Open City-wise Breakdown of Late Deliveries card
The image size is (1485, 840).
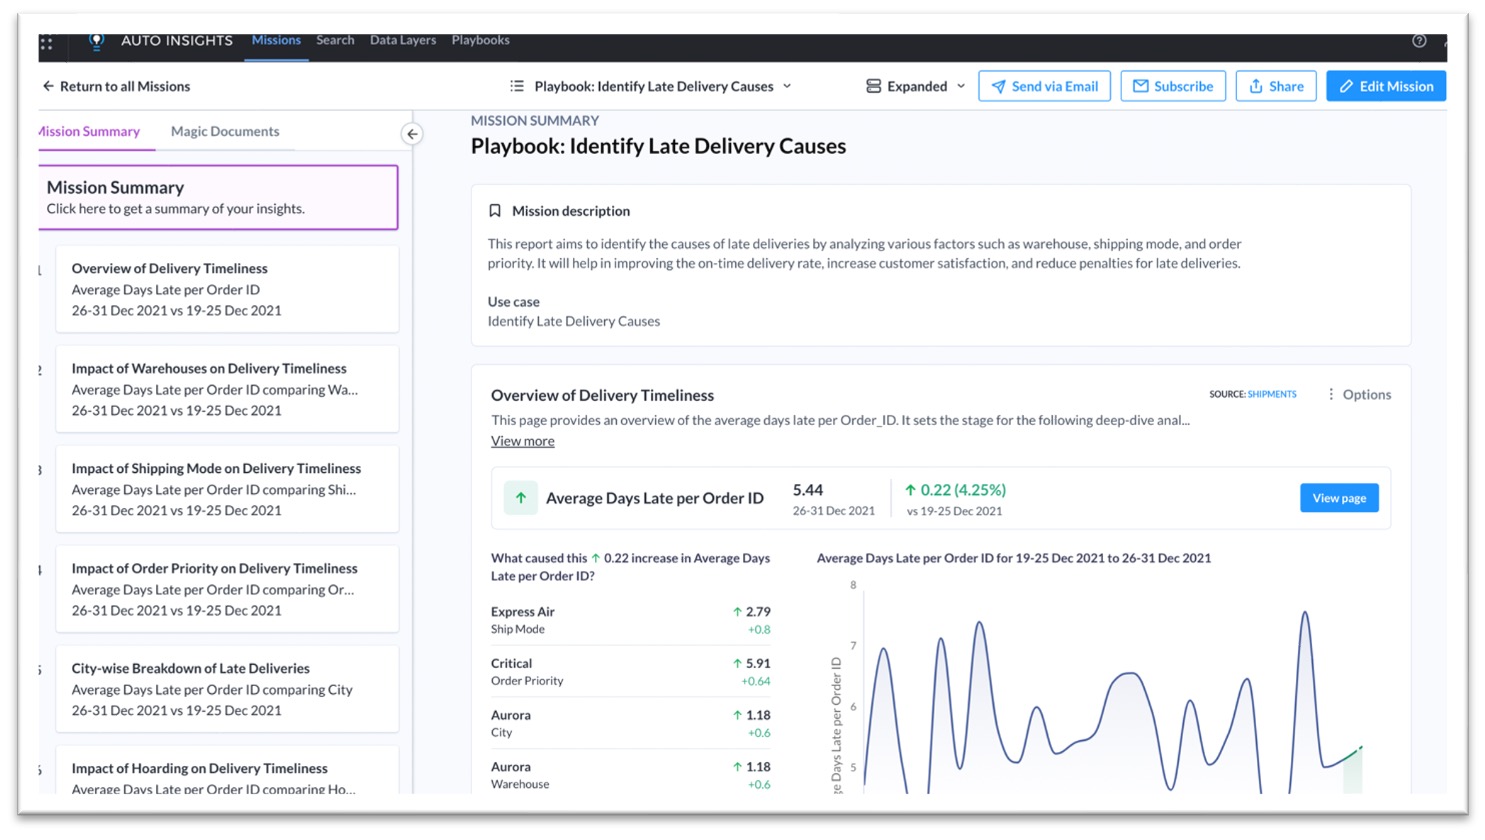(x=227, y=689)
